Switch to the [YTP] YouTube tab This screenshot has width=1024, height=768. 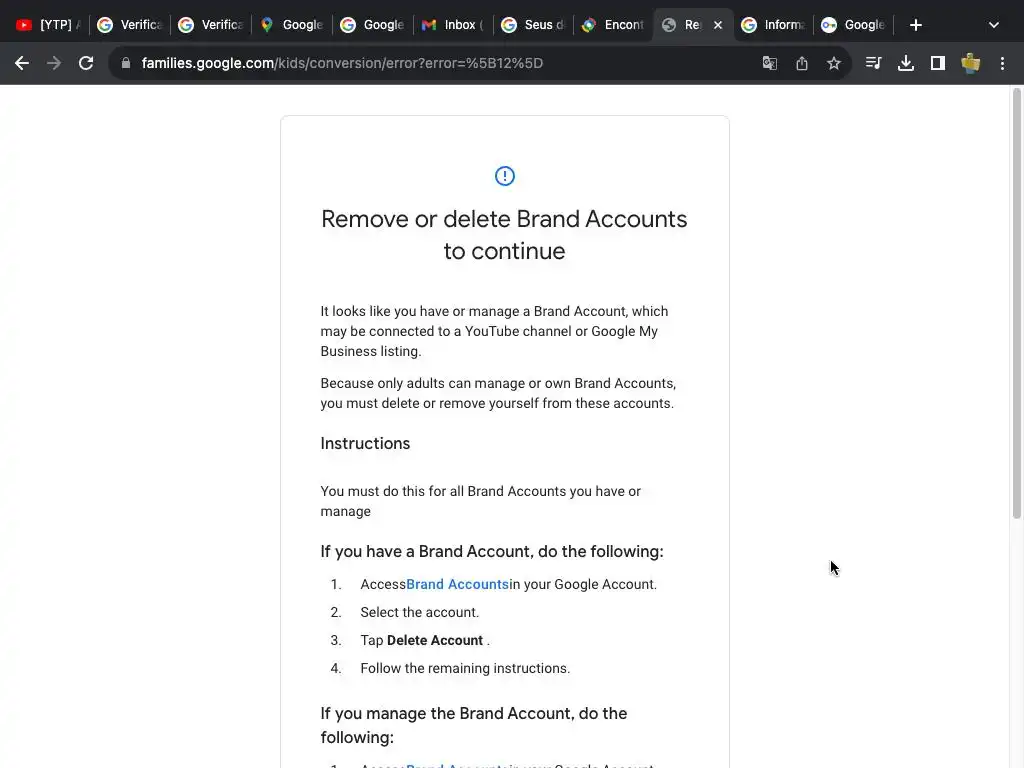point(47,25)
